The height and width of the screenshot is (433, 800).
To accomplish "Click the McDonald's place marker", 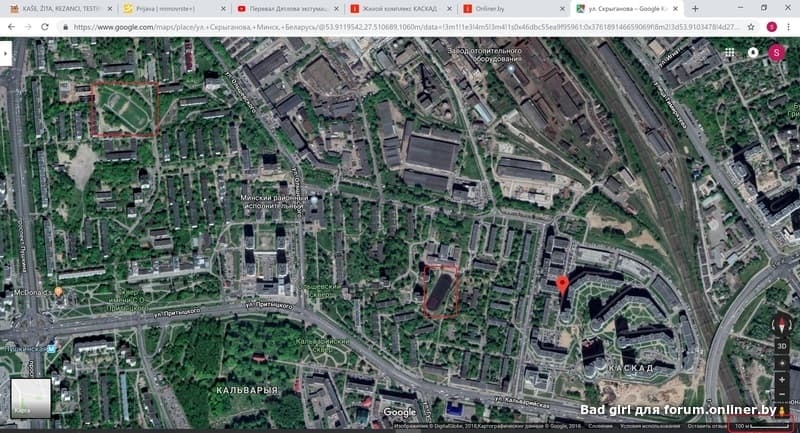I will point(58,292).
